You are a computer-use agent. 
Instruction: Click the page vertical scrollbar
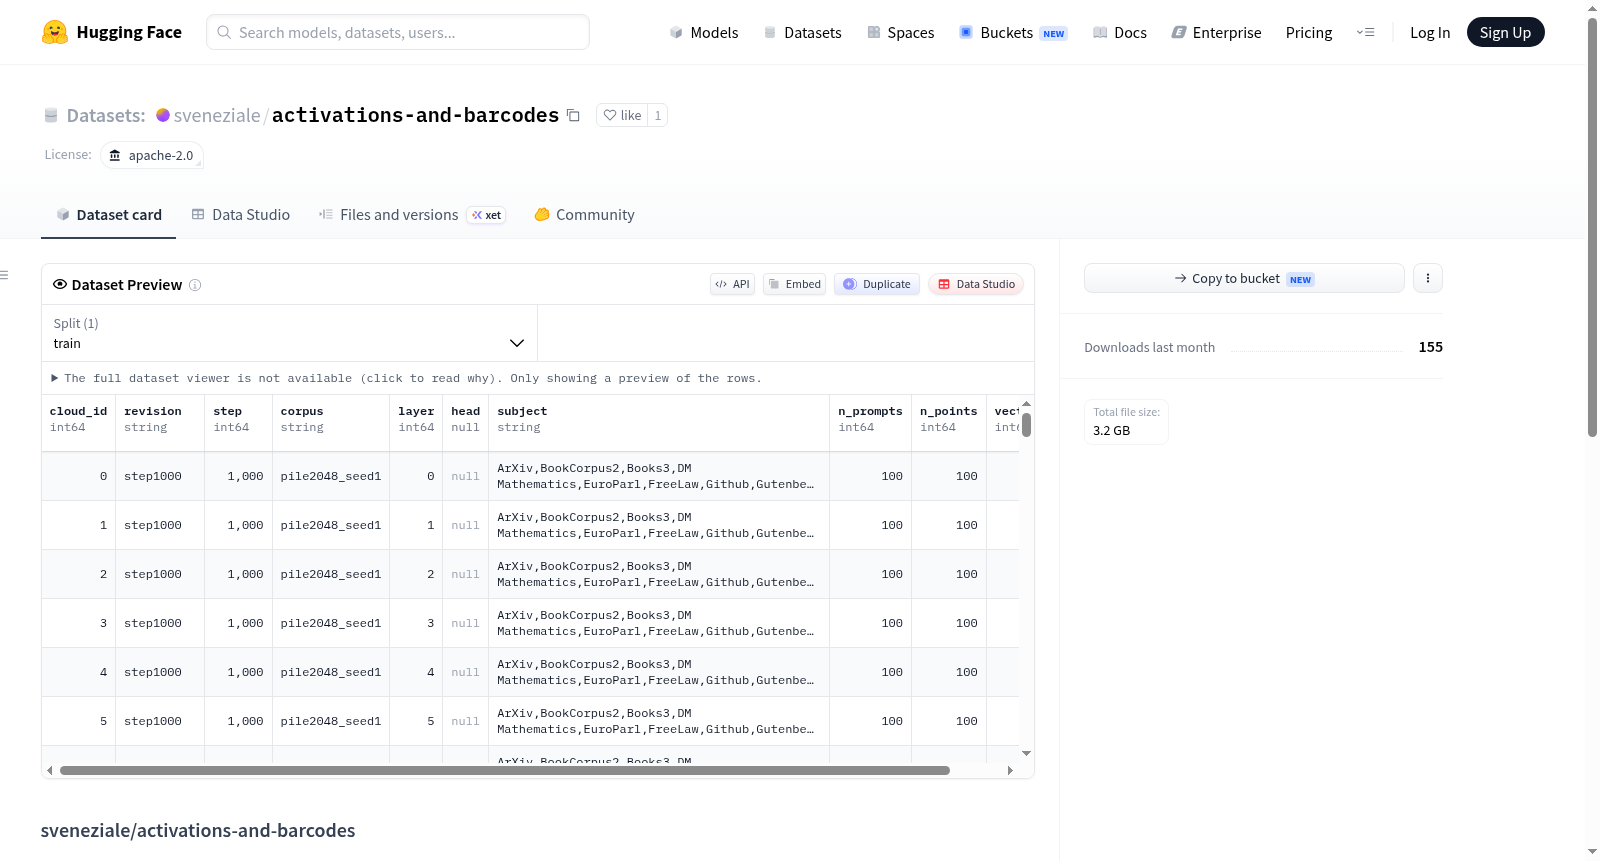(x=1593, y=228)
